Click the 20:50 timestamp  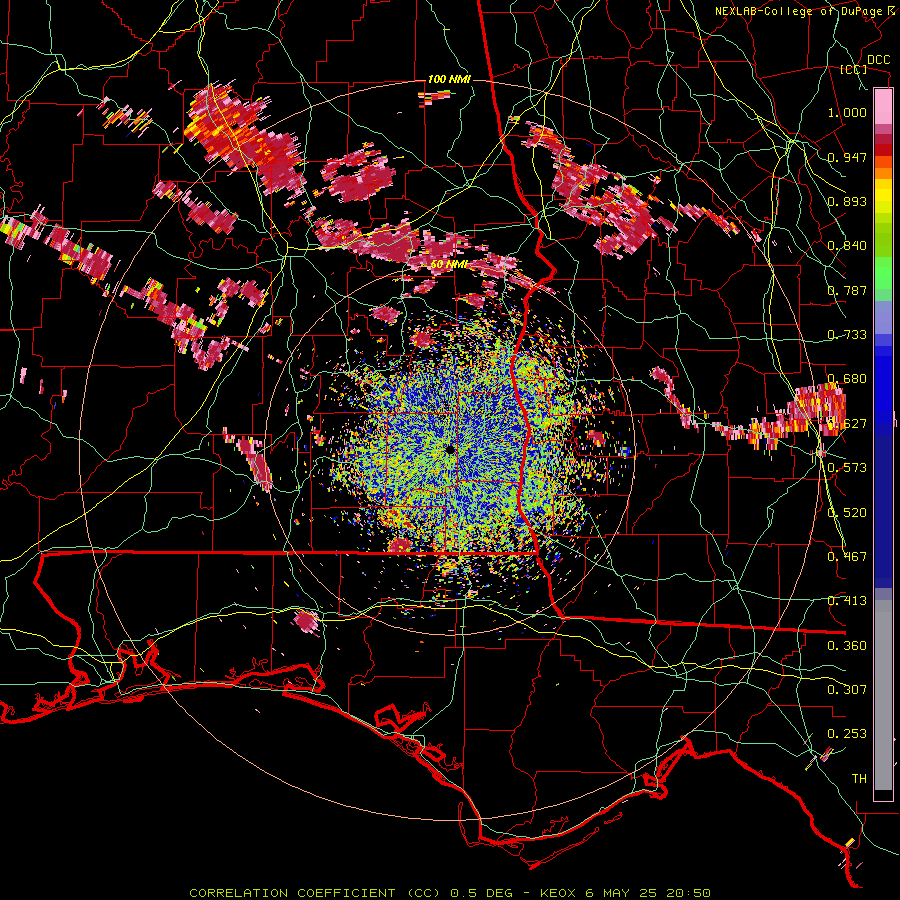688,893
